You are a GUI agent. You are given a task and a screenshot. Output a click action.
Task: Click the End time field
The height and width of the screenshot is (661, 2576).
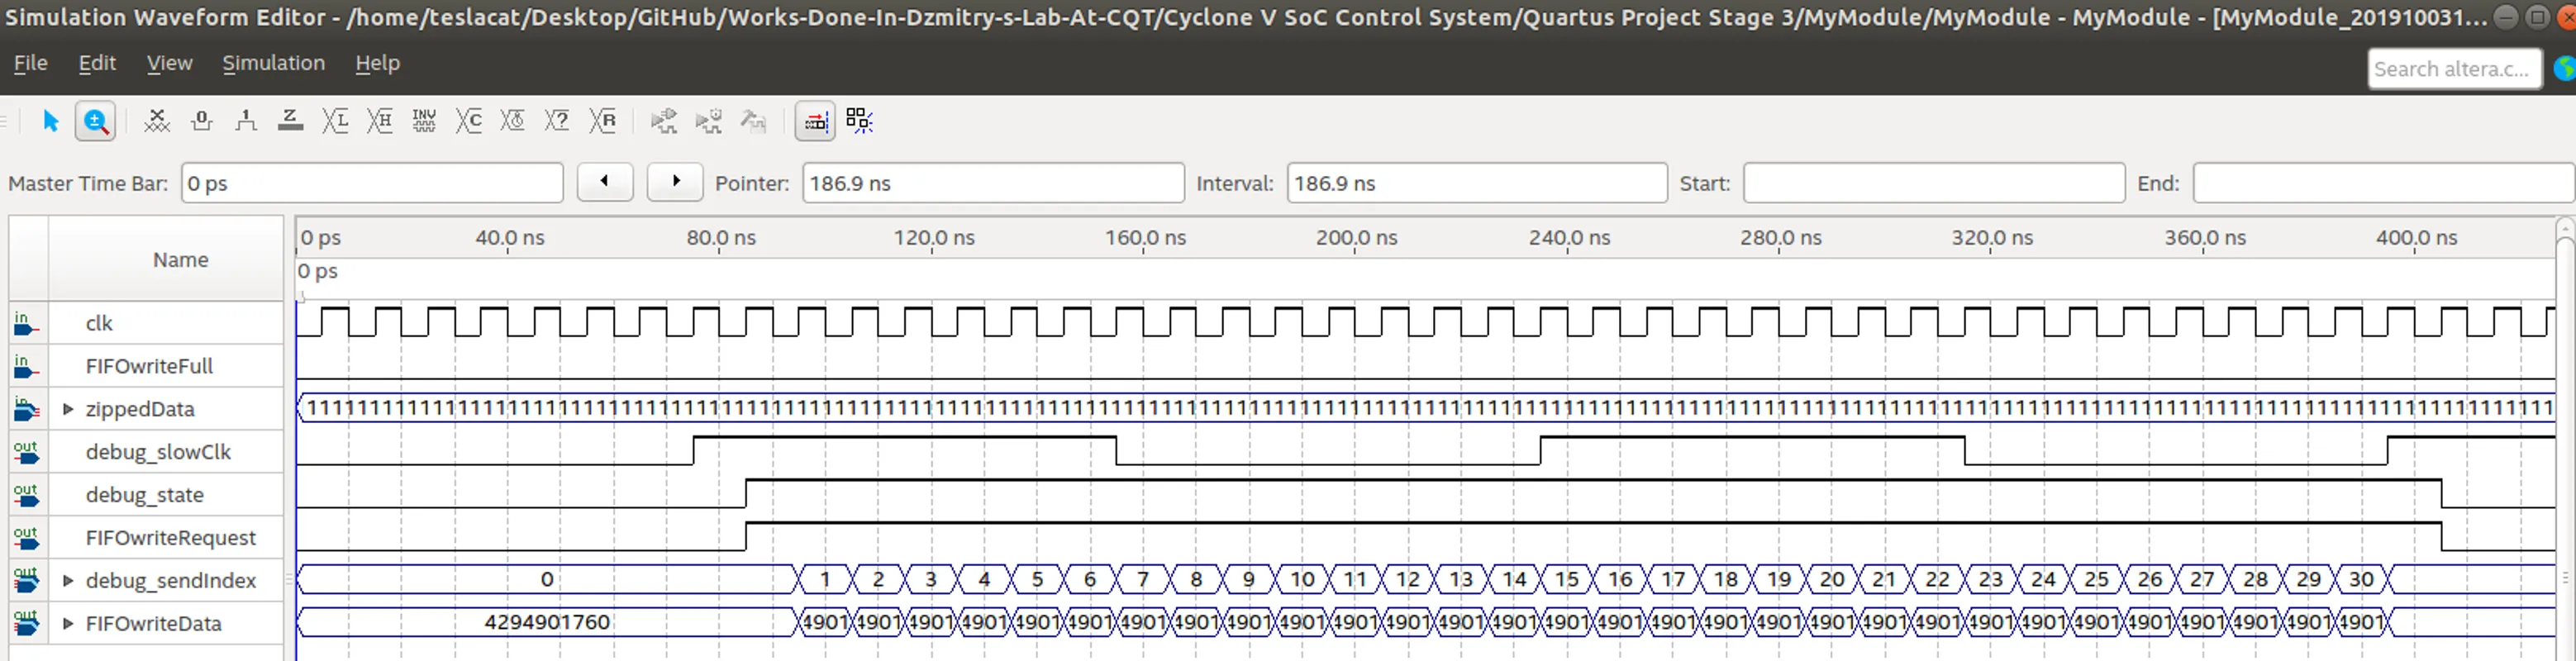click(x=2384, y=183)
